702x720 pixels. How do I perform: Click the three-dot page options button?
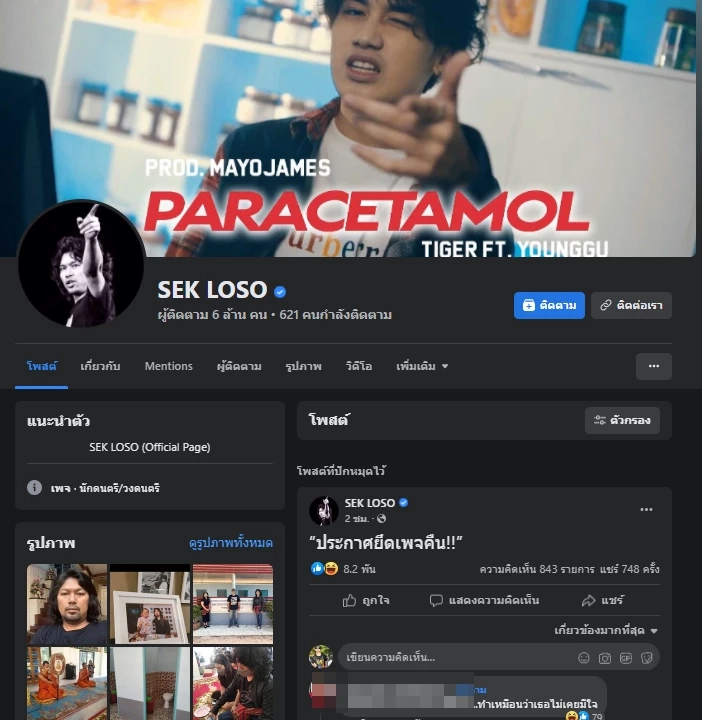coord(653,367)
